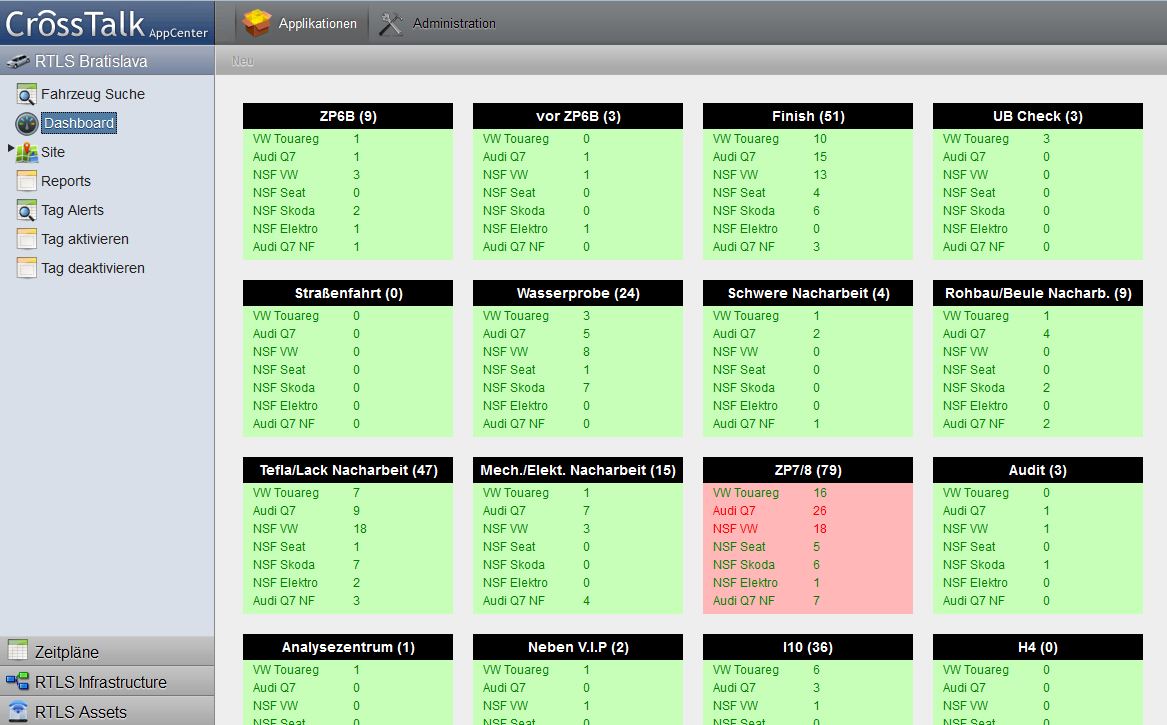Click the Fahrzeug Suche magnifier icon

click(x=27, y=95)
